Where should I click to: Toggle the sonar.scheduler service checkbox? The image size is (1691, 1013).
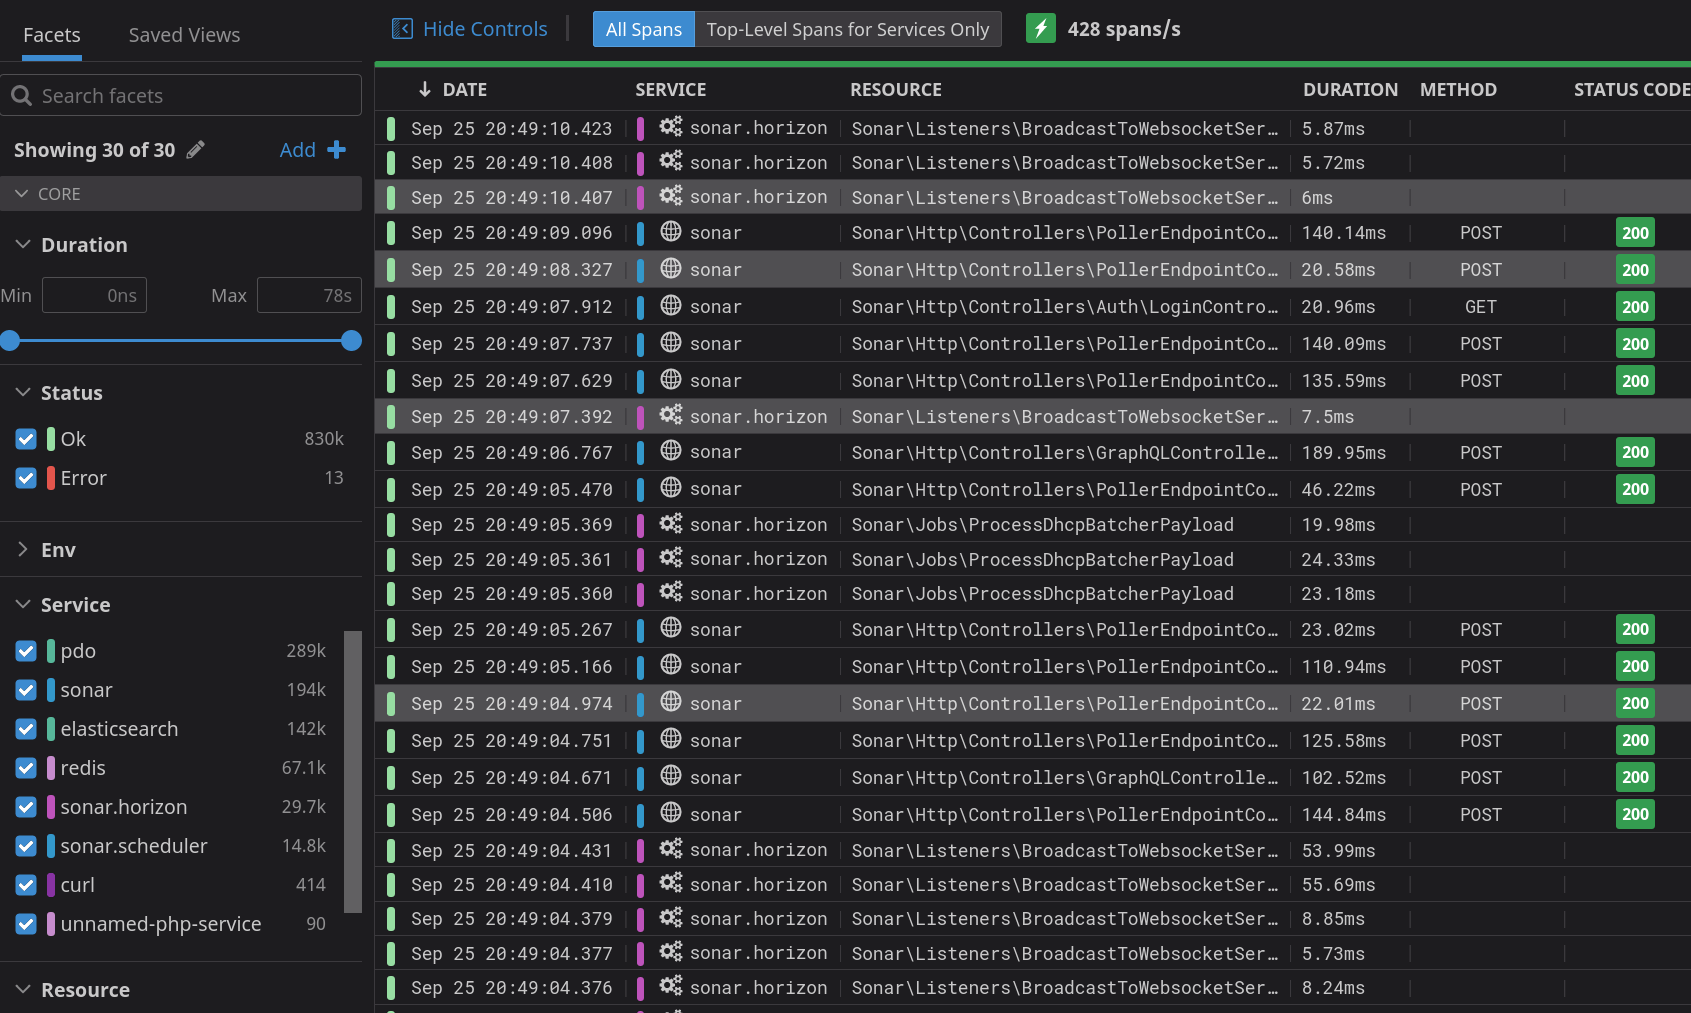[27, 846]
